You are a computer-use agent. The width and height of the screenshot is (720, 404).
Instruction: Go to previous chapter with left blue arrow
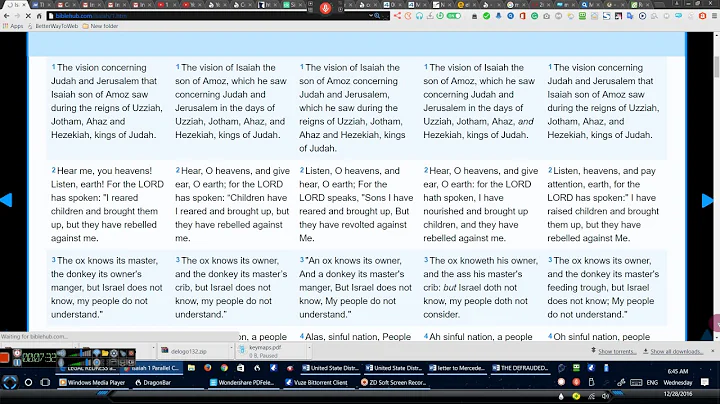tap(6, 200)
